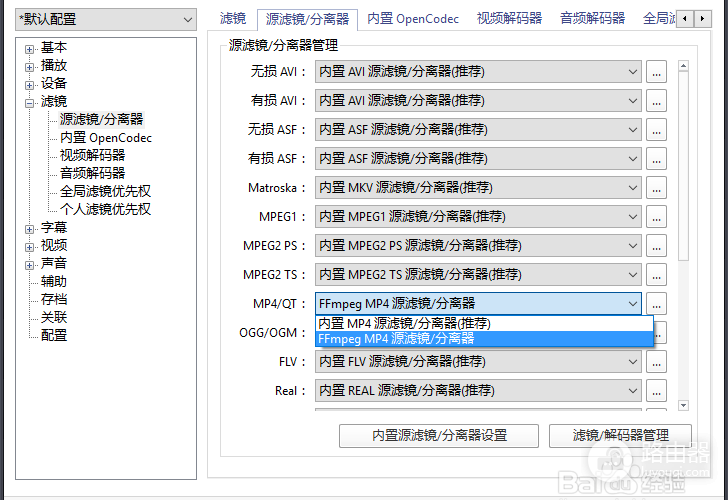Click the ... button for MPEG1

coord(656,217)
